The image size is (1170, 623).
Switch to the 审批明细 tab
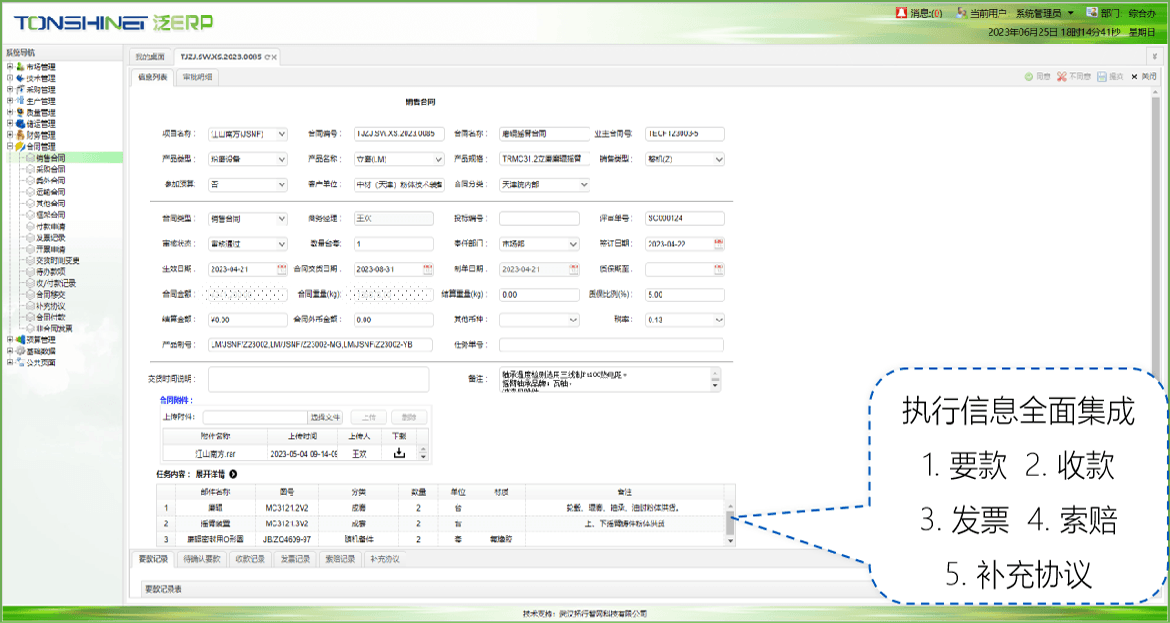197,77
